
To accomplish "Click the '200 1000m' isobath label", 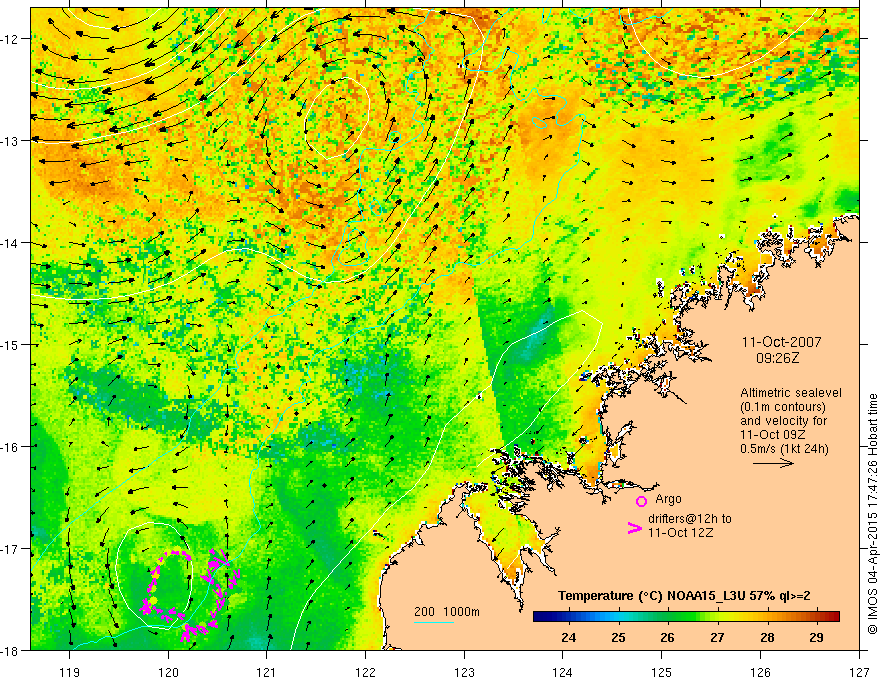I will (x=447, y=612).
